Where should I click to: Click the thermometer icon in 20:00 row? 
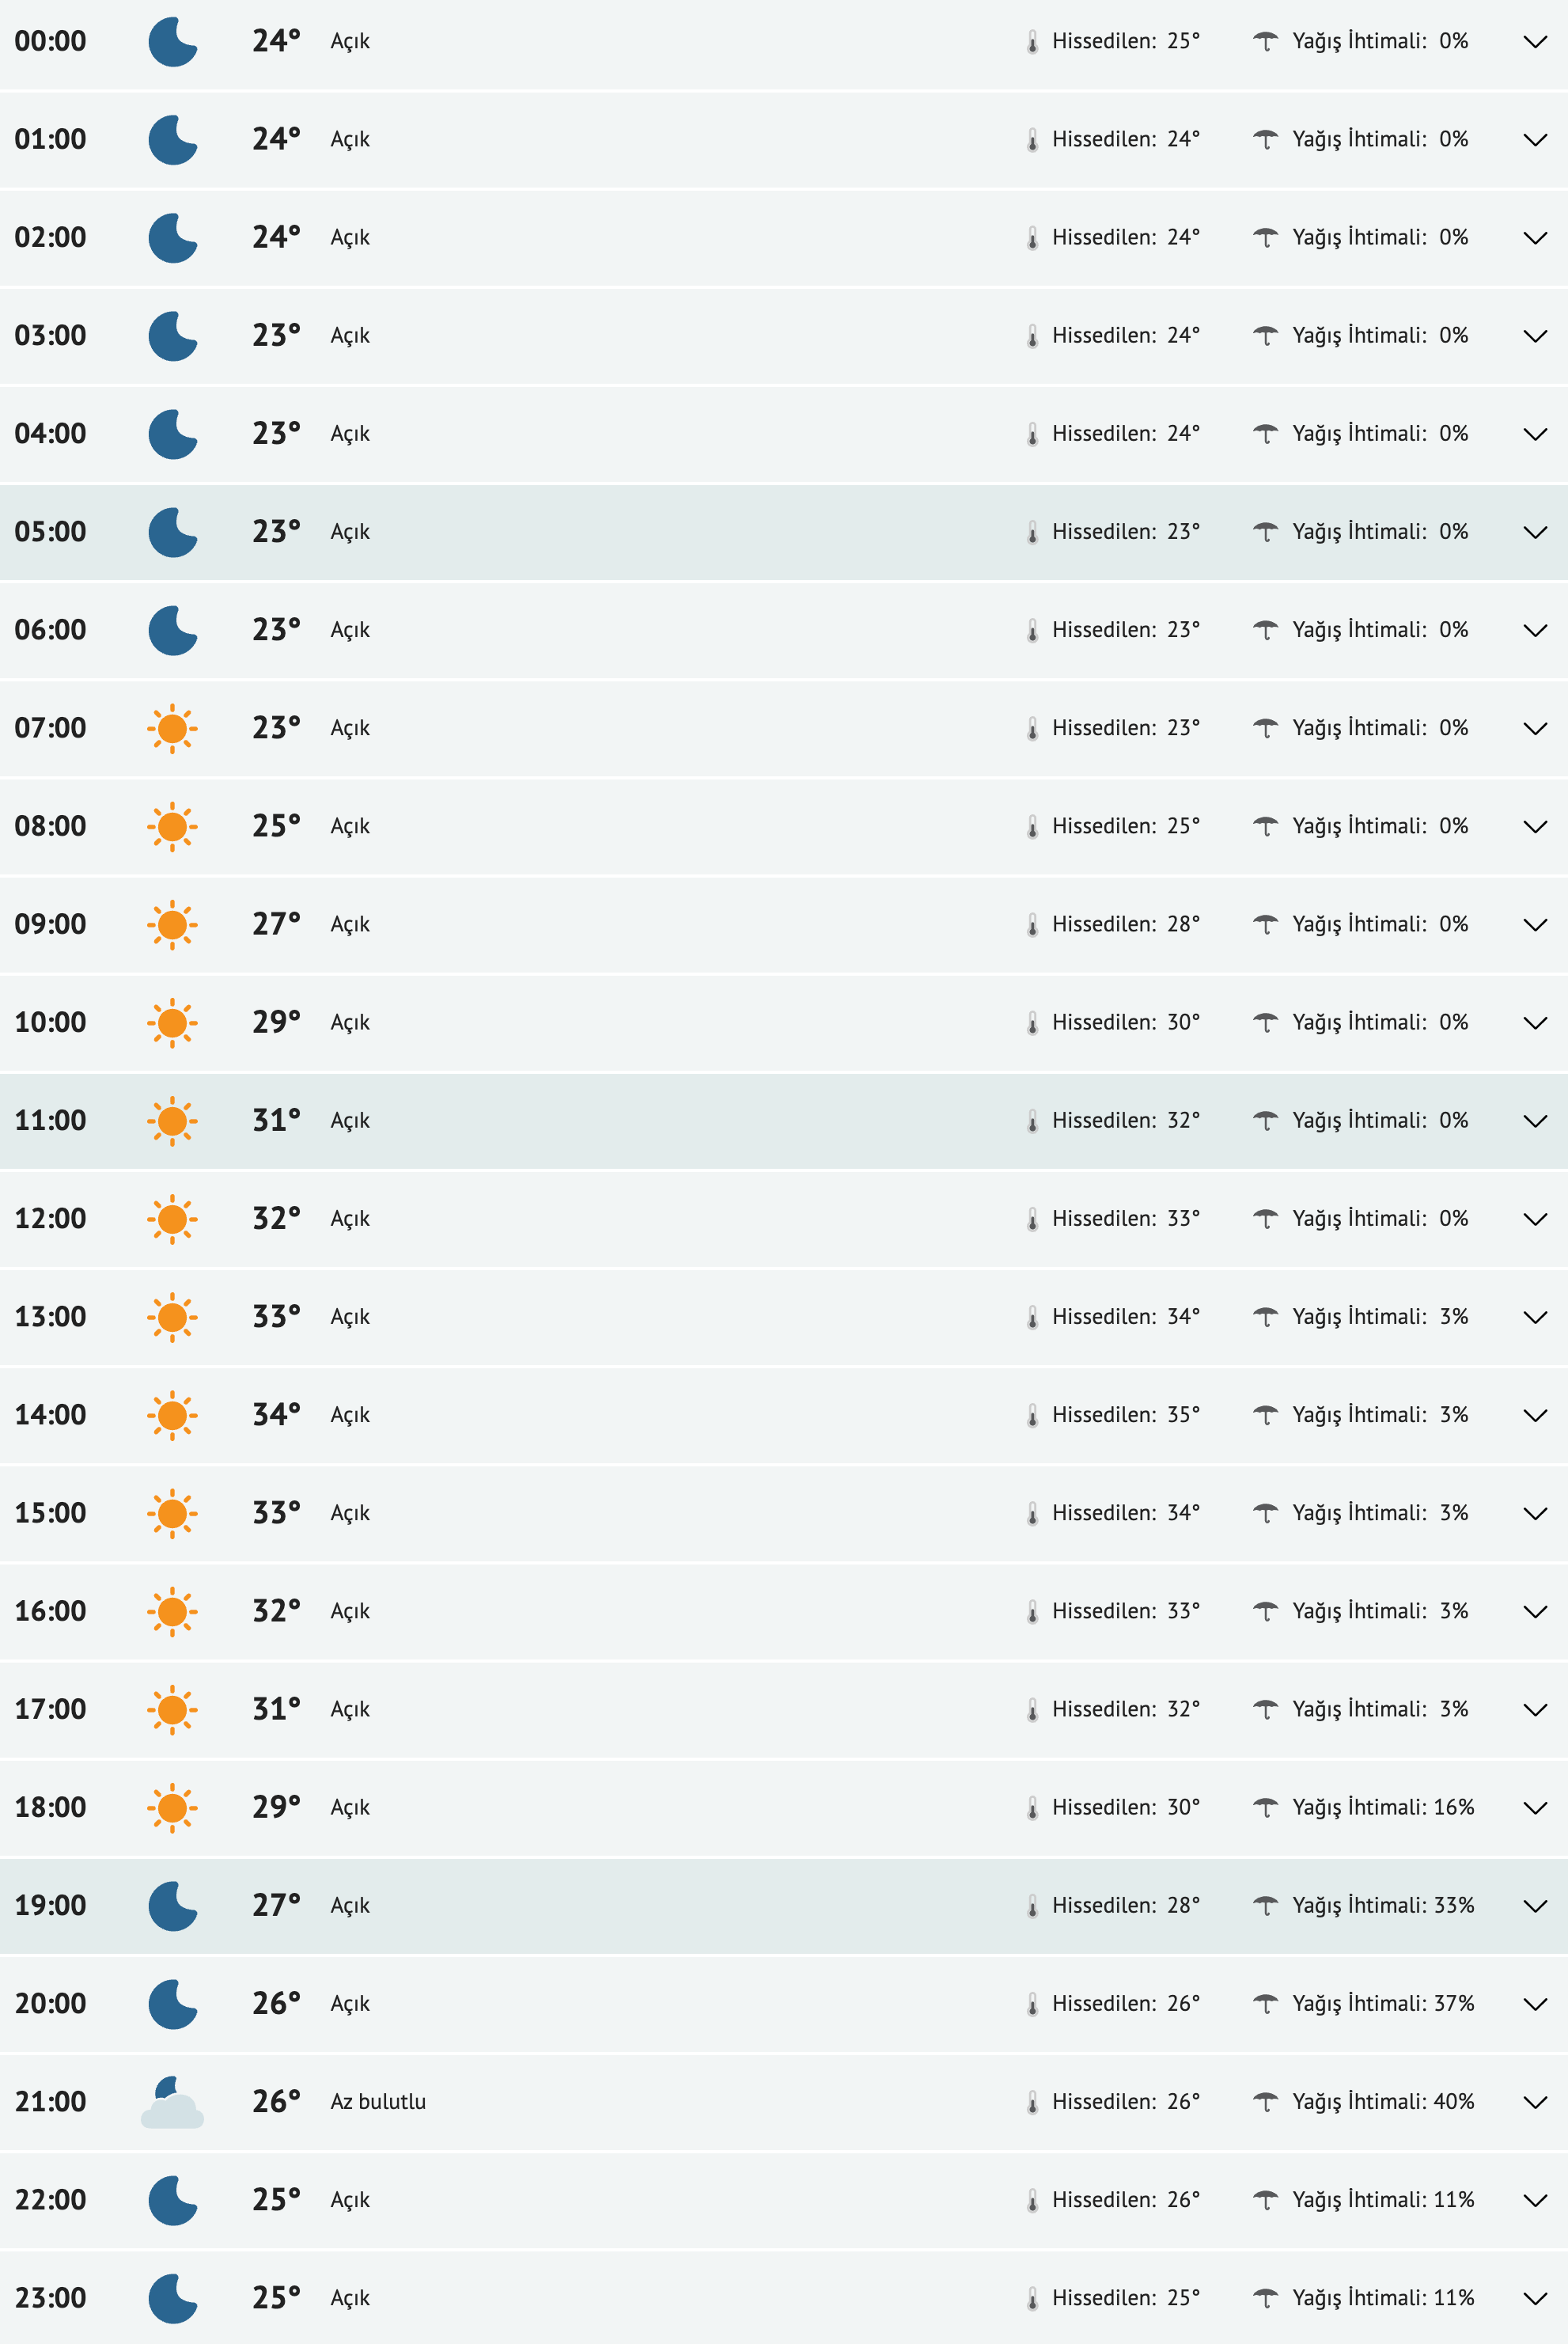pos(1032,2004)
